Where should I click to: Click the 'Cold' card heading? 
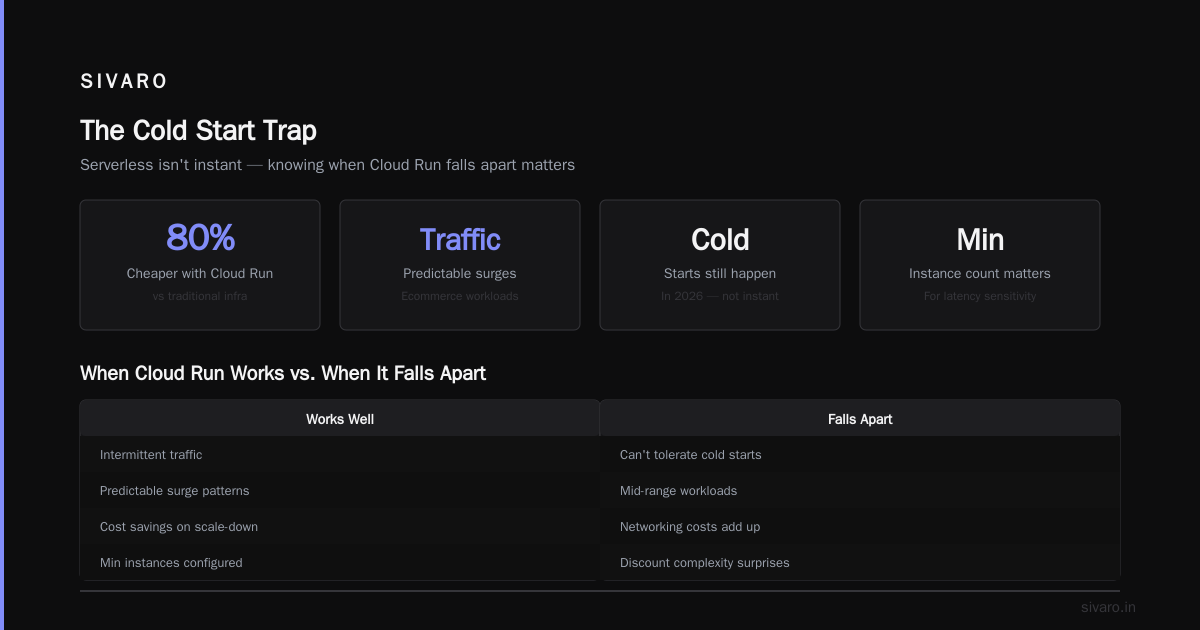[x=720, y=239]
